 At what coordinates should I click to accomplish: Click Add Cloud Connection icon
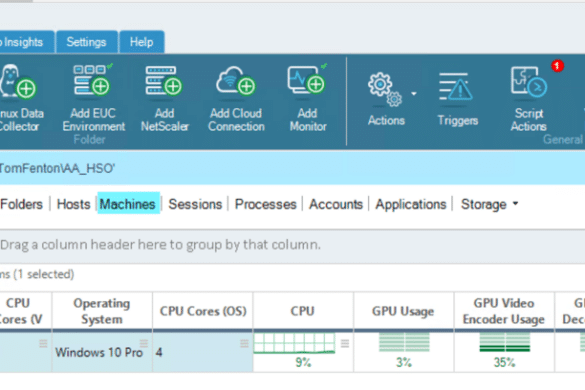pyautogui.click(x=236, y=81)
